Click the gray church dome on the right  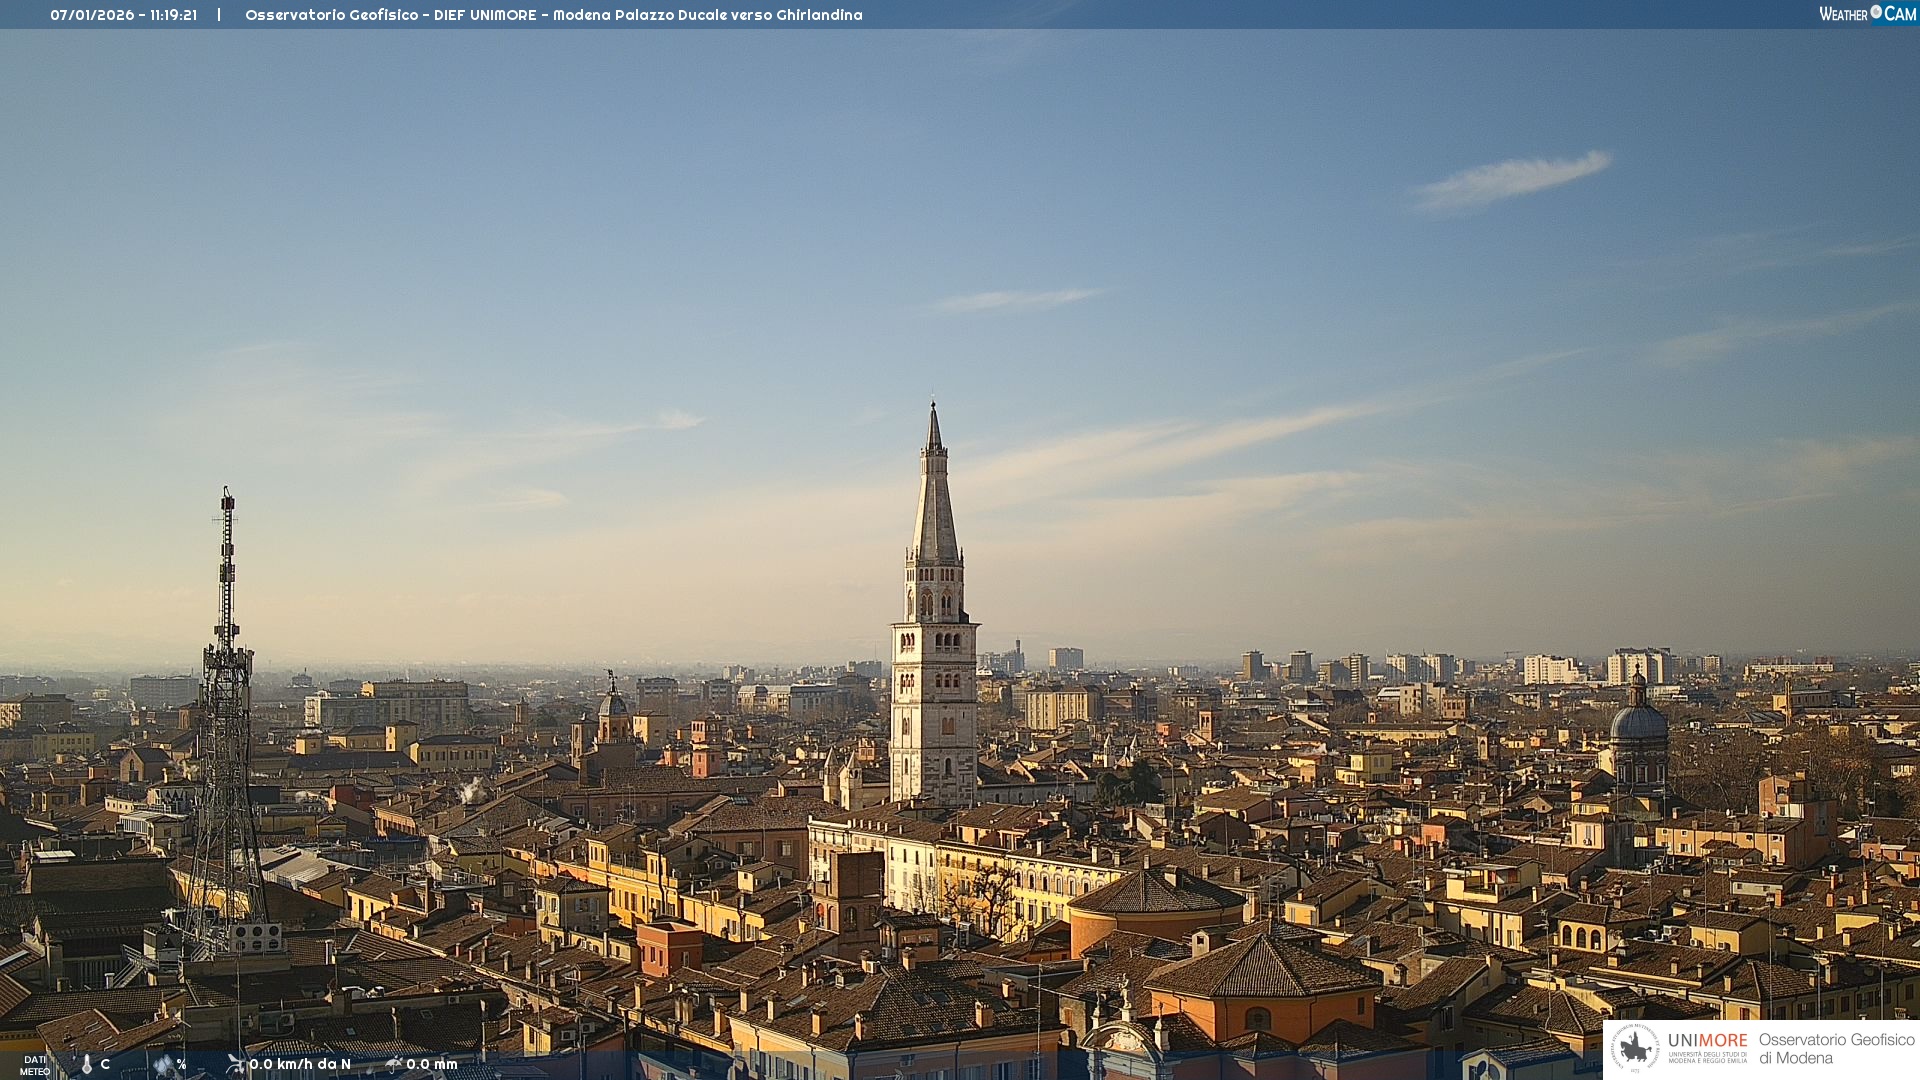point(1638,720)
